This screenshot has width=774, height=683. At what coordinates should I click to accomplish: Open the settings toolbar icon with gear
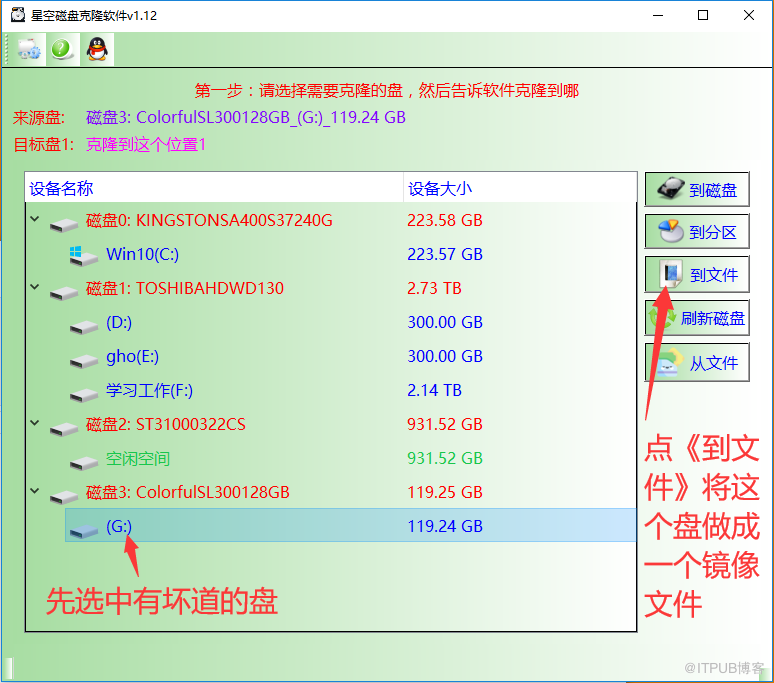click(x=29, y=49)
